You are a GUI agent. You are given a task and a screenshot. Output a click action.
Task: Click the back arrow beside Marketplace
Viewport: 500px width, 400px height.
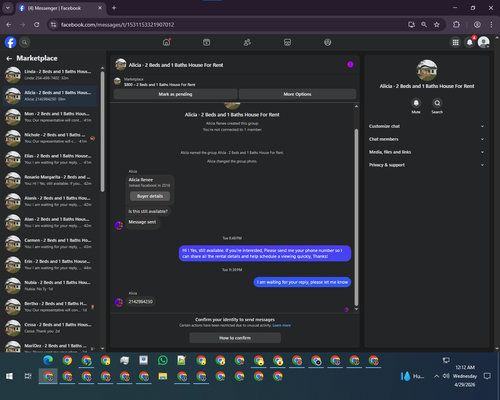point(9,59)
